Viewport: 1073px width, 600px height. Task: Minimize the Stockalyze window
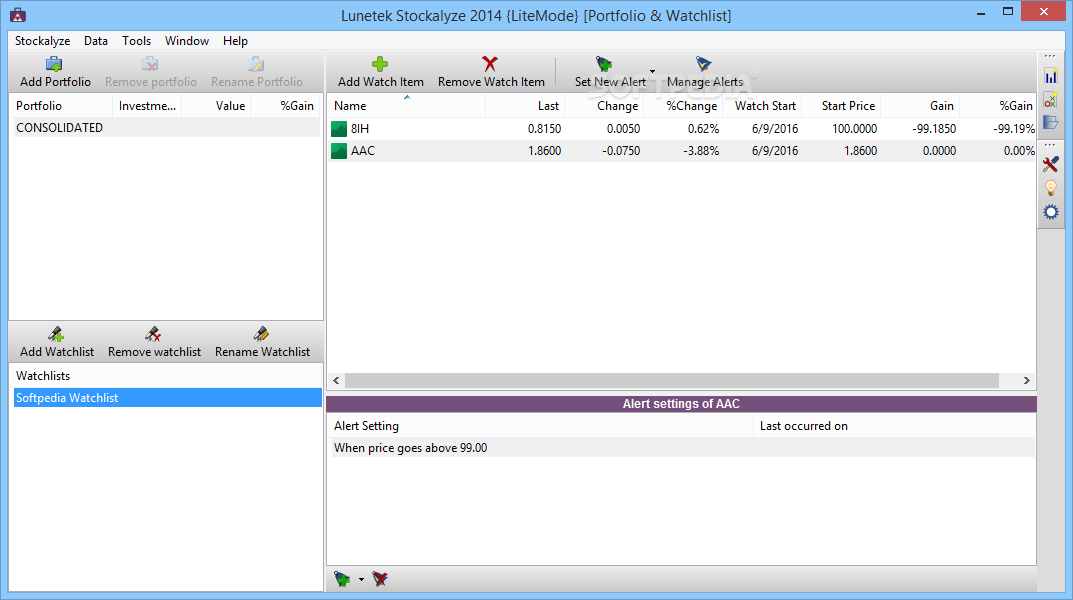(981, 12)
